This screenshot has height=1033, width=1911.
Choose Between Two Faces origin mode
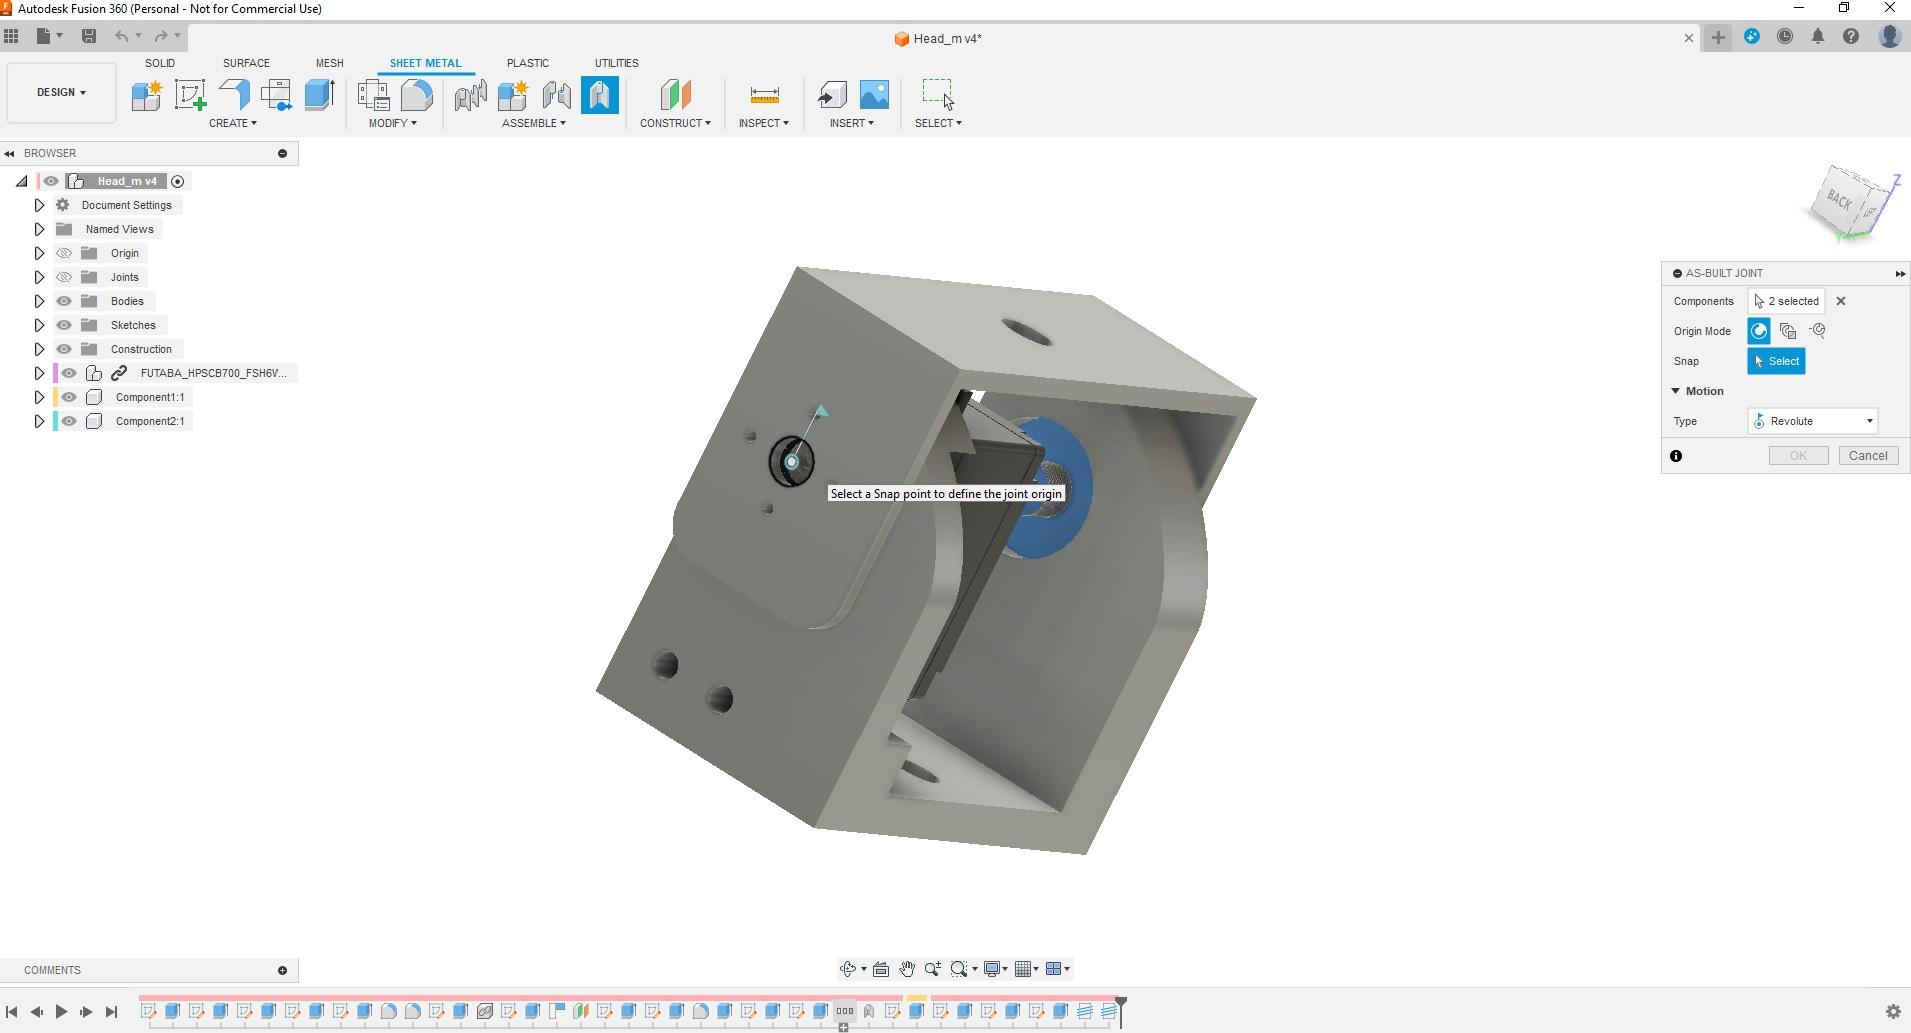click(x=1788, y=331)
